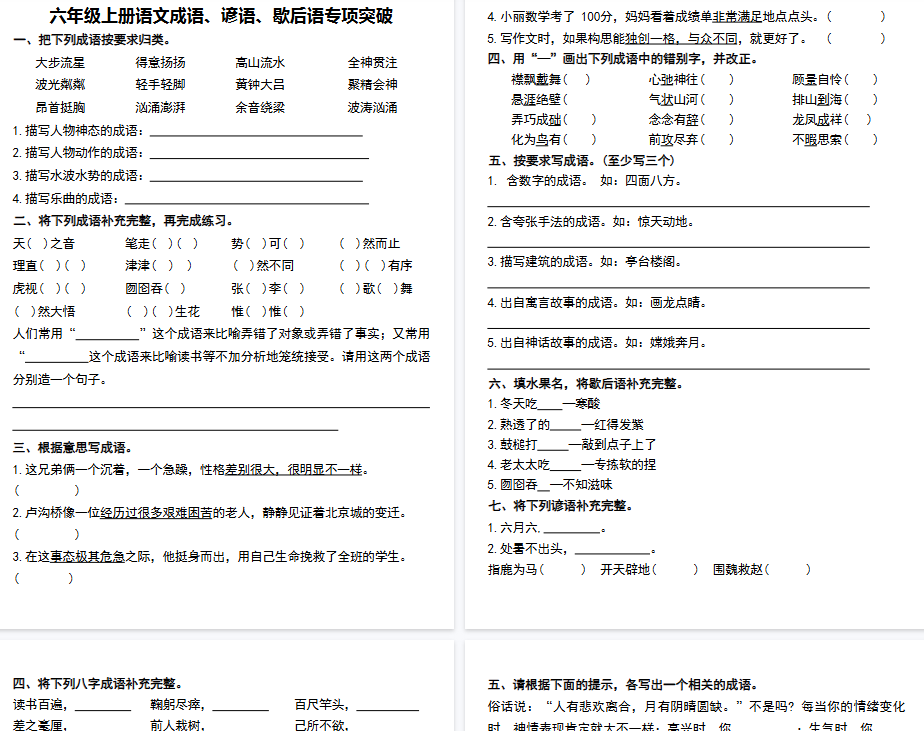
Task: Click the idiom 悬涯绝壁
Action: coord(536,100)
